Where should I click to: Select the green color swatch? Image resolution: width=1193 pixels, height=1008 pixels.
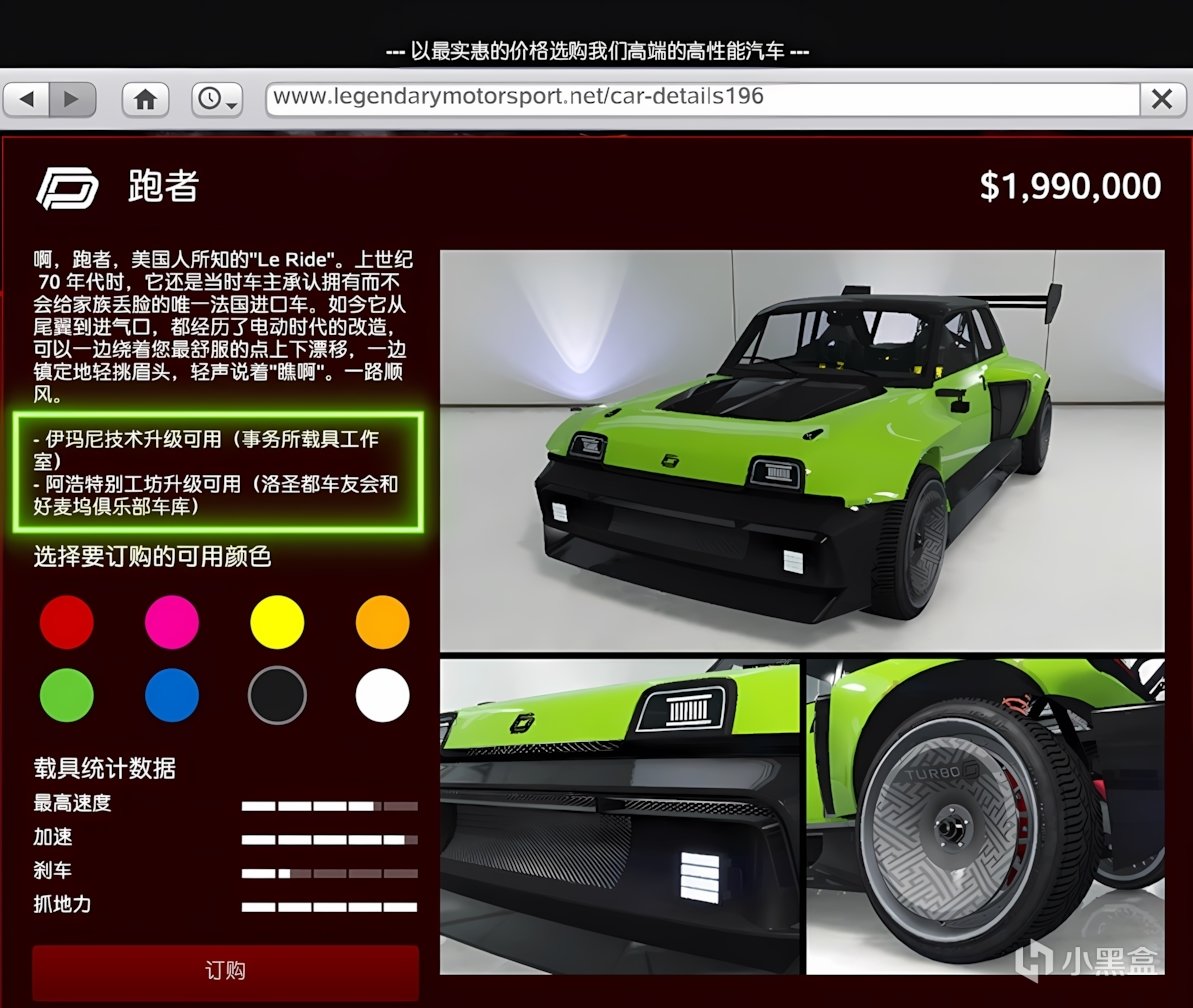pos(67,695)
